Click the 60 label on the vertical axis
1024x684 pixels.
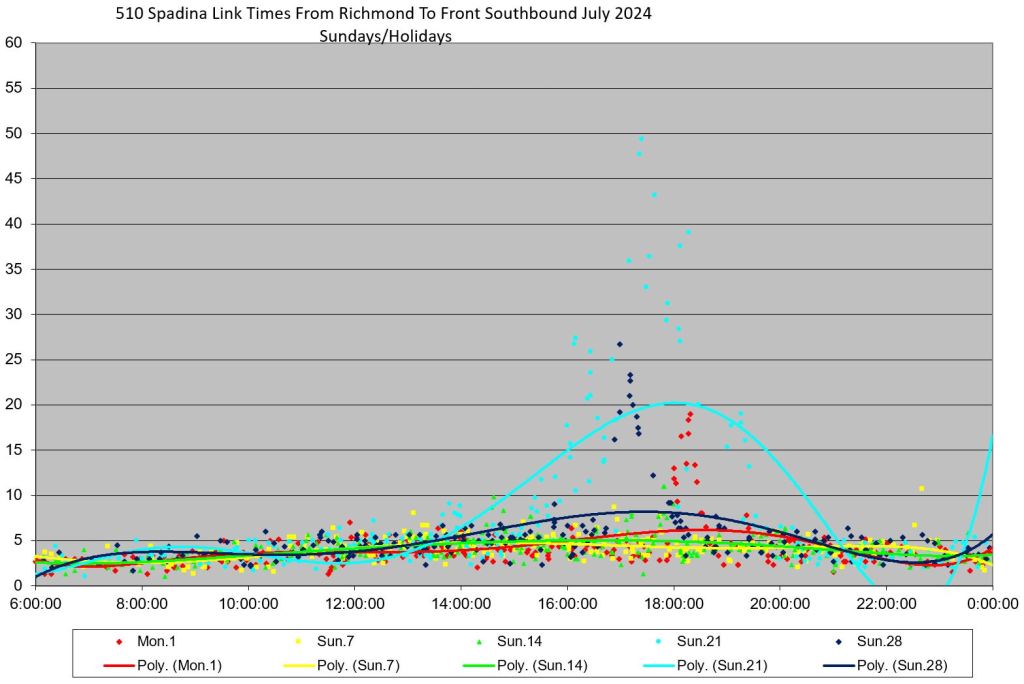(x=14, y=43)
